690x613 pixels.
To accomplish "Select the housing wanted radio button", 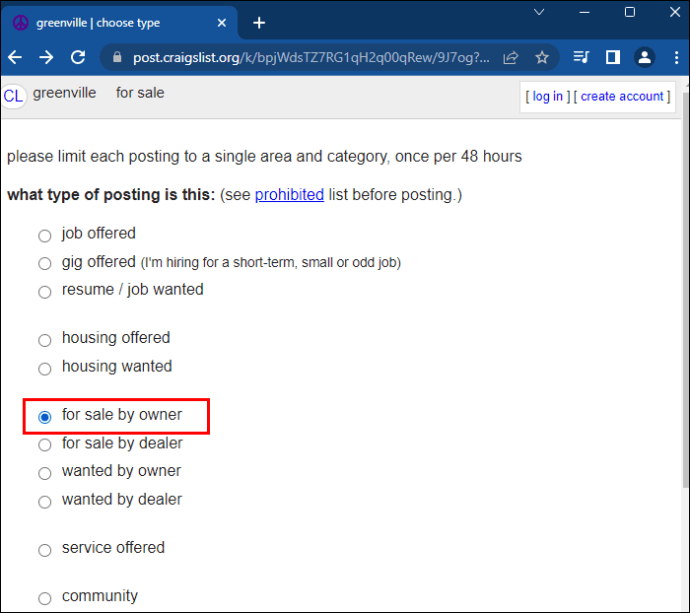I will 44,368.
